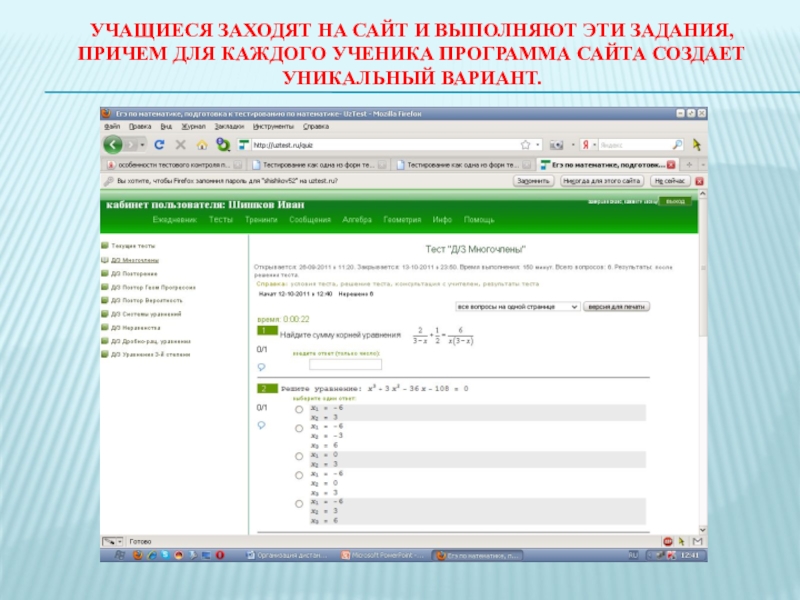Open a new tab with the plus button
This screenshot has height=600, width=800.
pos(689,165)
